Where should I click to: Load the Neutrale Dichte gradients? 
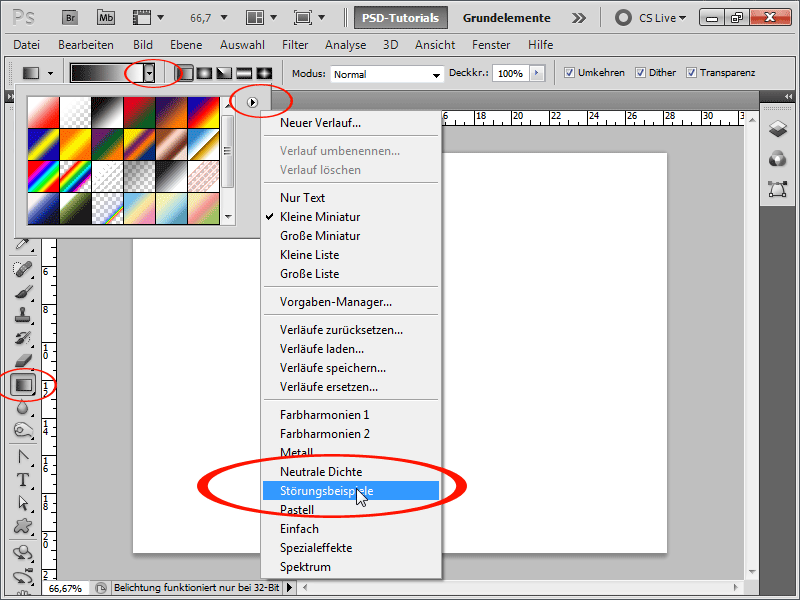(x=351, y=472)
